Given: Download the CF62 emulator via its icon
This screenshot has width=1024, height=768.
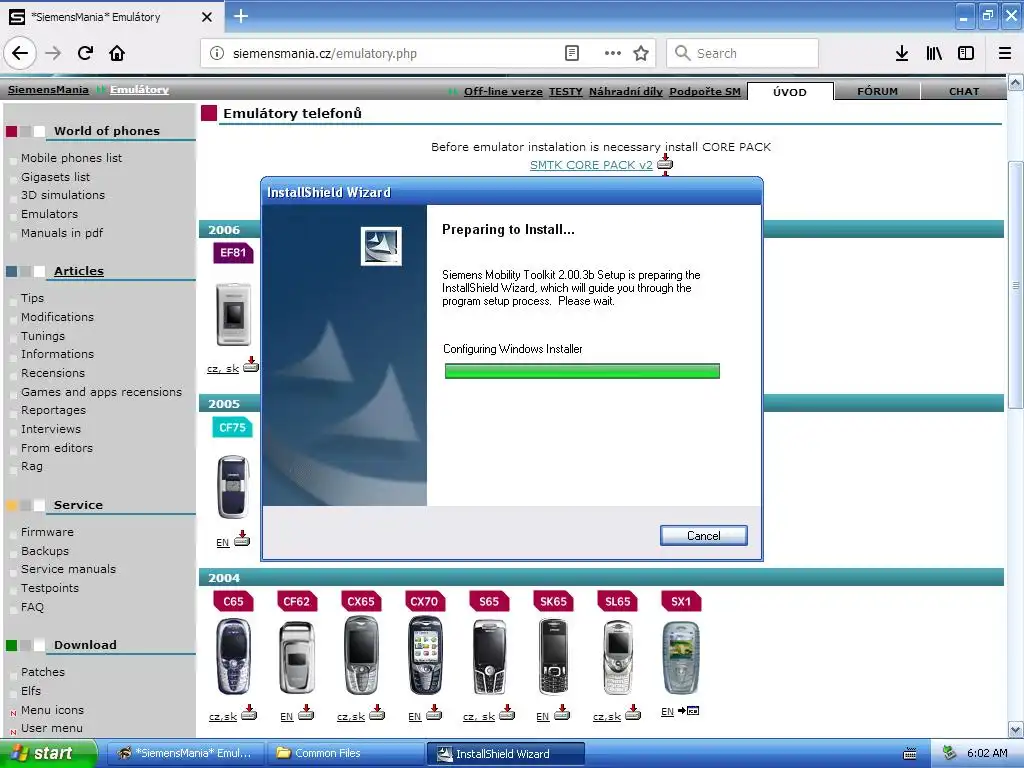Looking at the screenshot, I should (306, 712).
